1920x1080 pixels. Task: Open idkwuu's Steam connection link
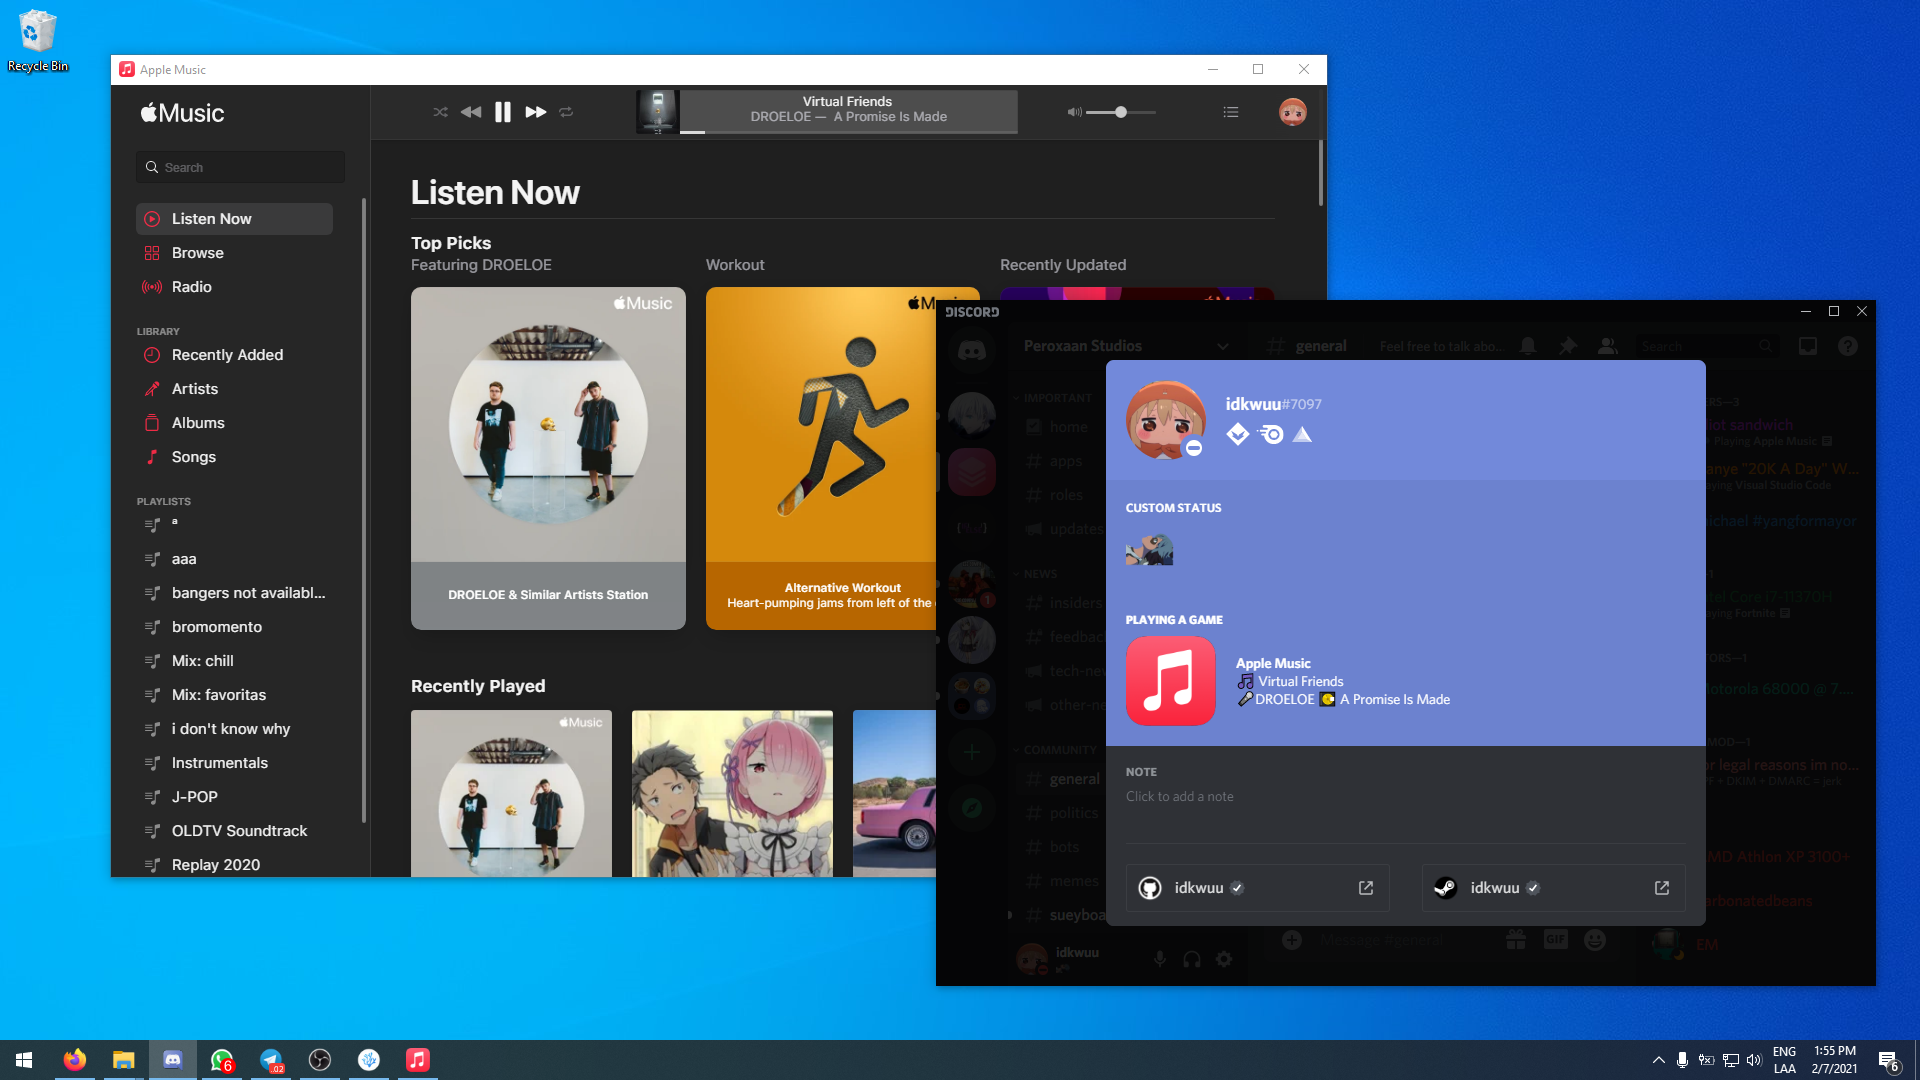(x=1662, y=888)
